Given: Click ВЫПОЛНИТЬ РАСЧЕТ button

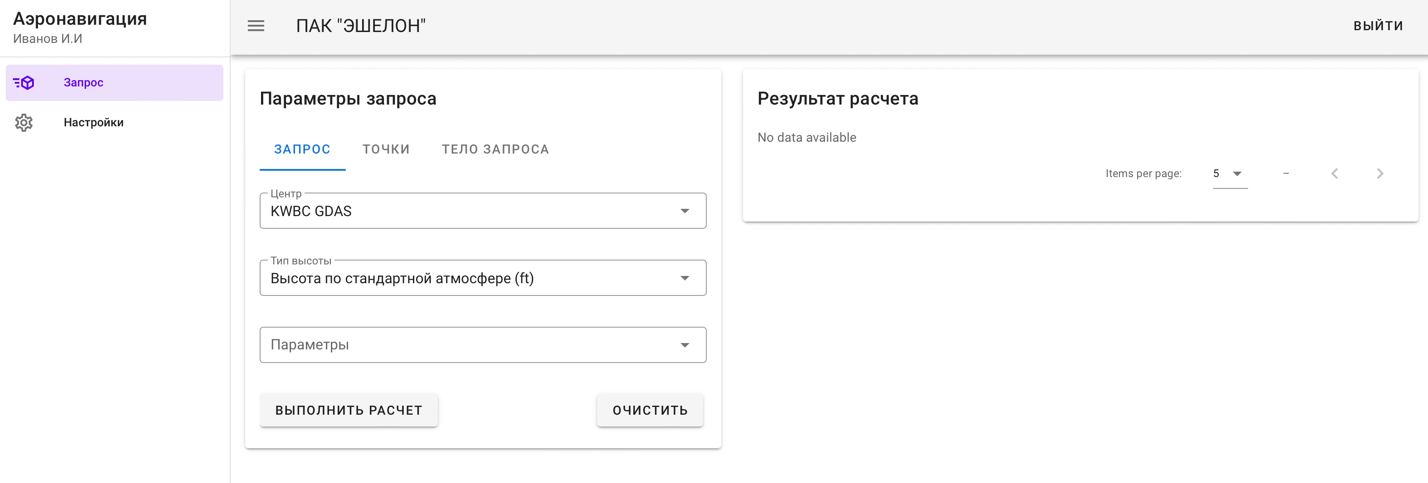Looking at the screenshot, I should click(349, 410).
